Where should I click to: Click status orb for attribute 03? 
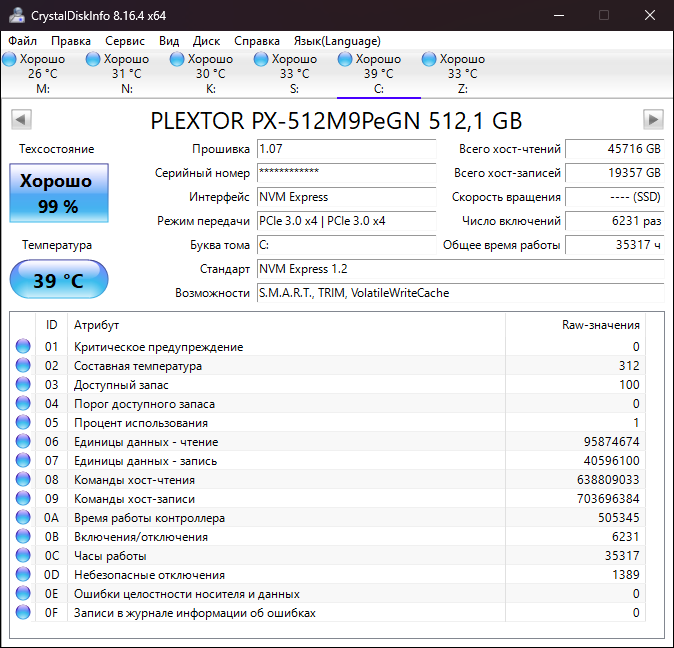point(23,384)
